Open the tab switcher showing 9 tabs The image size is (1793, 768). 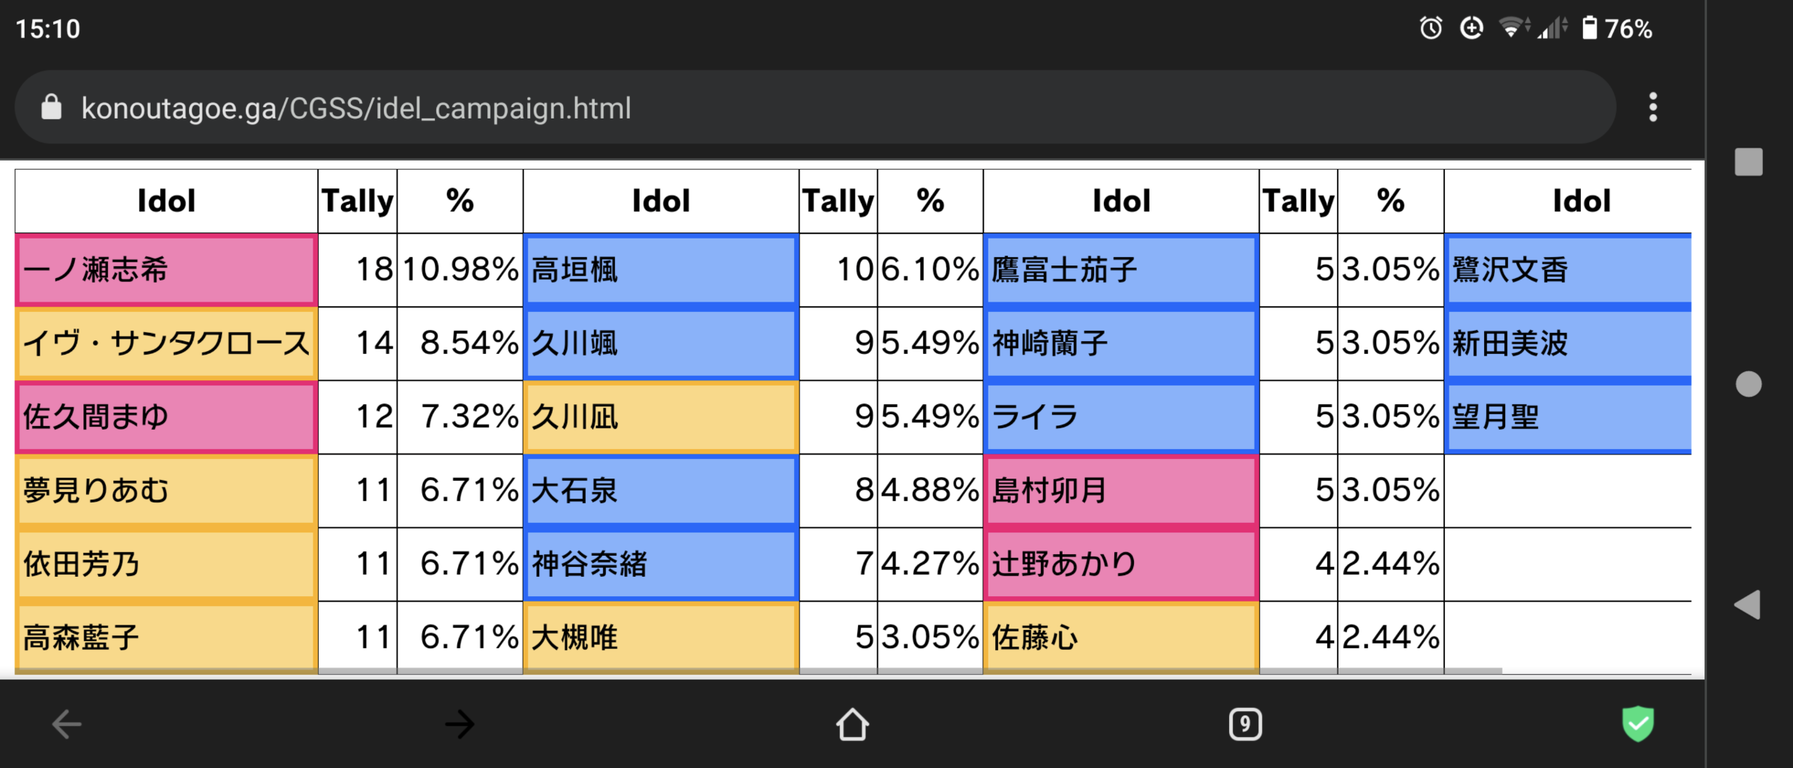[x=1245, y=723]
